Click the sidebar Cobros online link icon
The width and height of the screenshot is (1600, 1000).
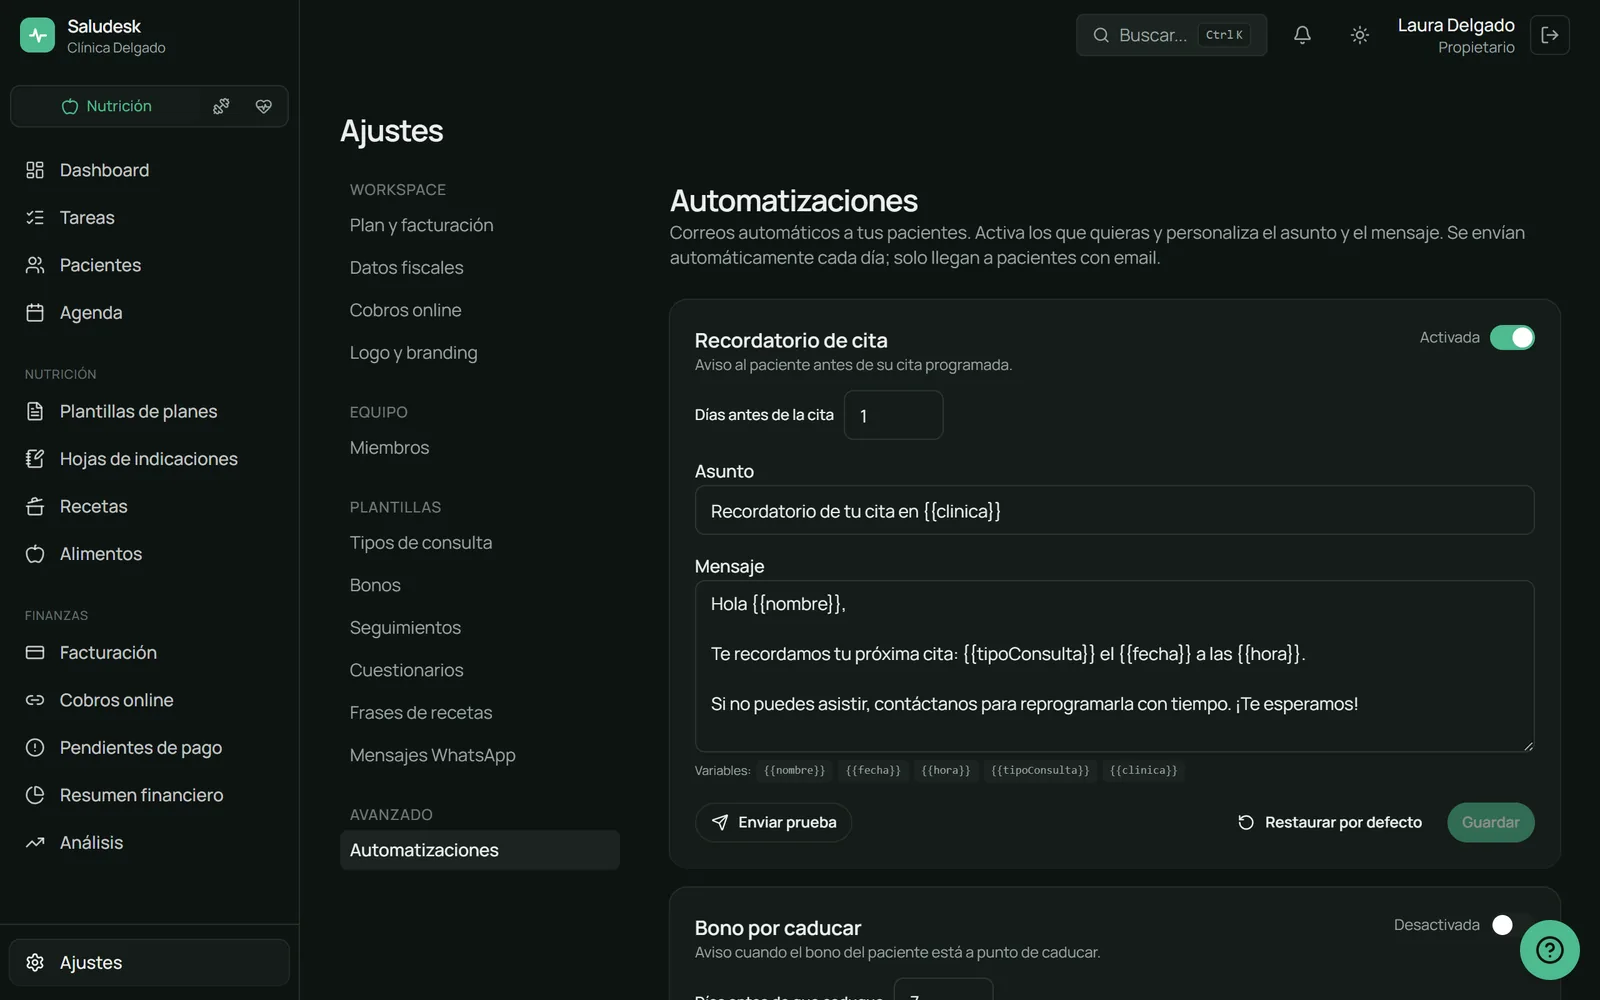click(x=35, y=700)
